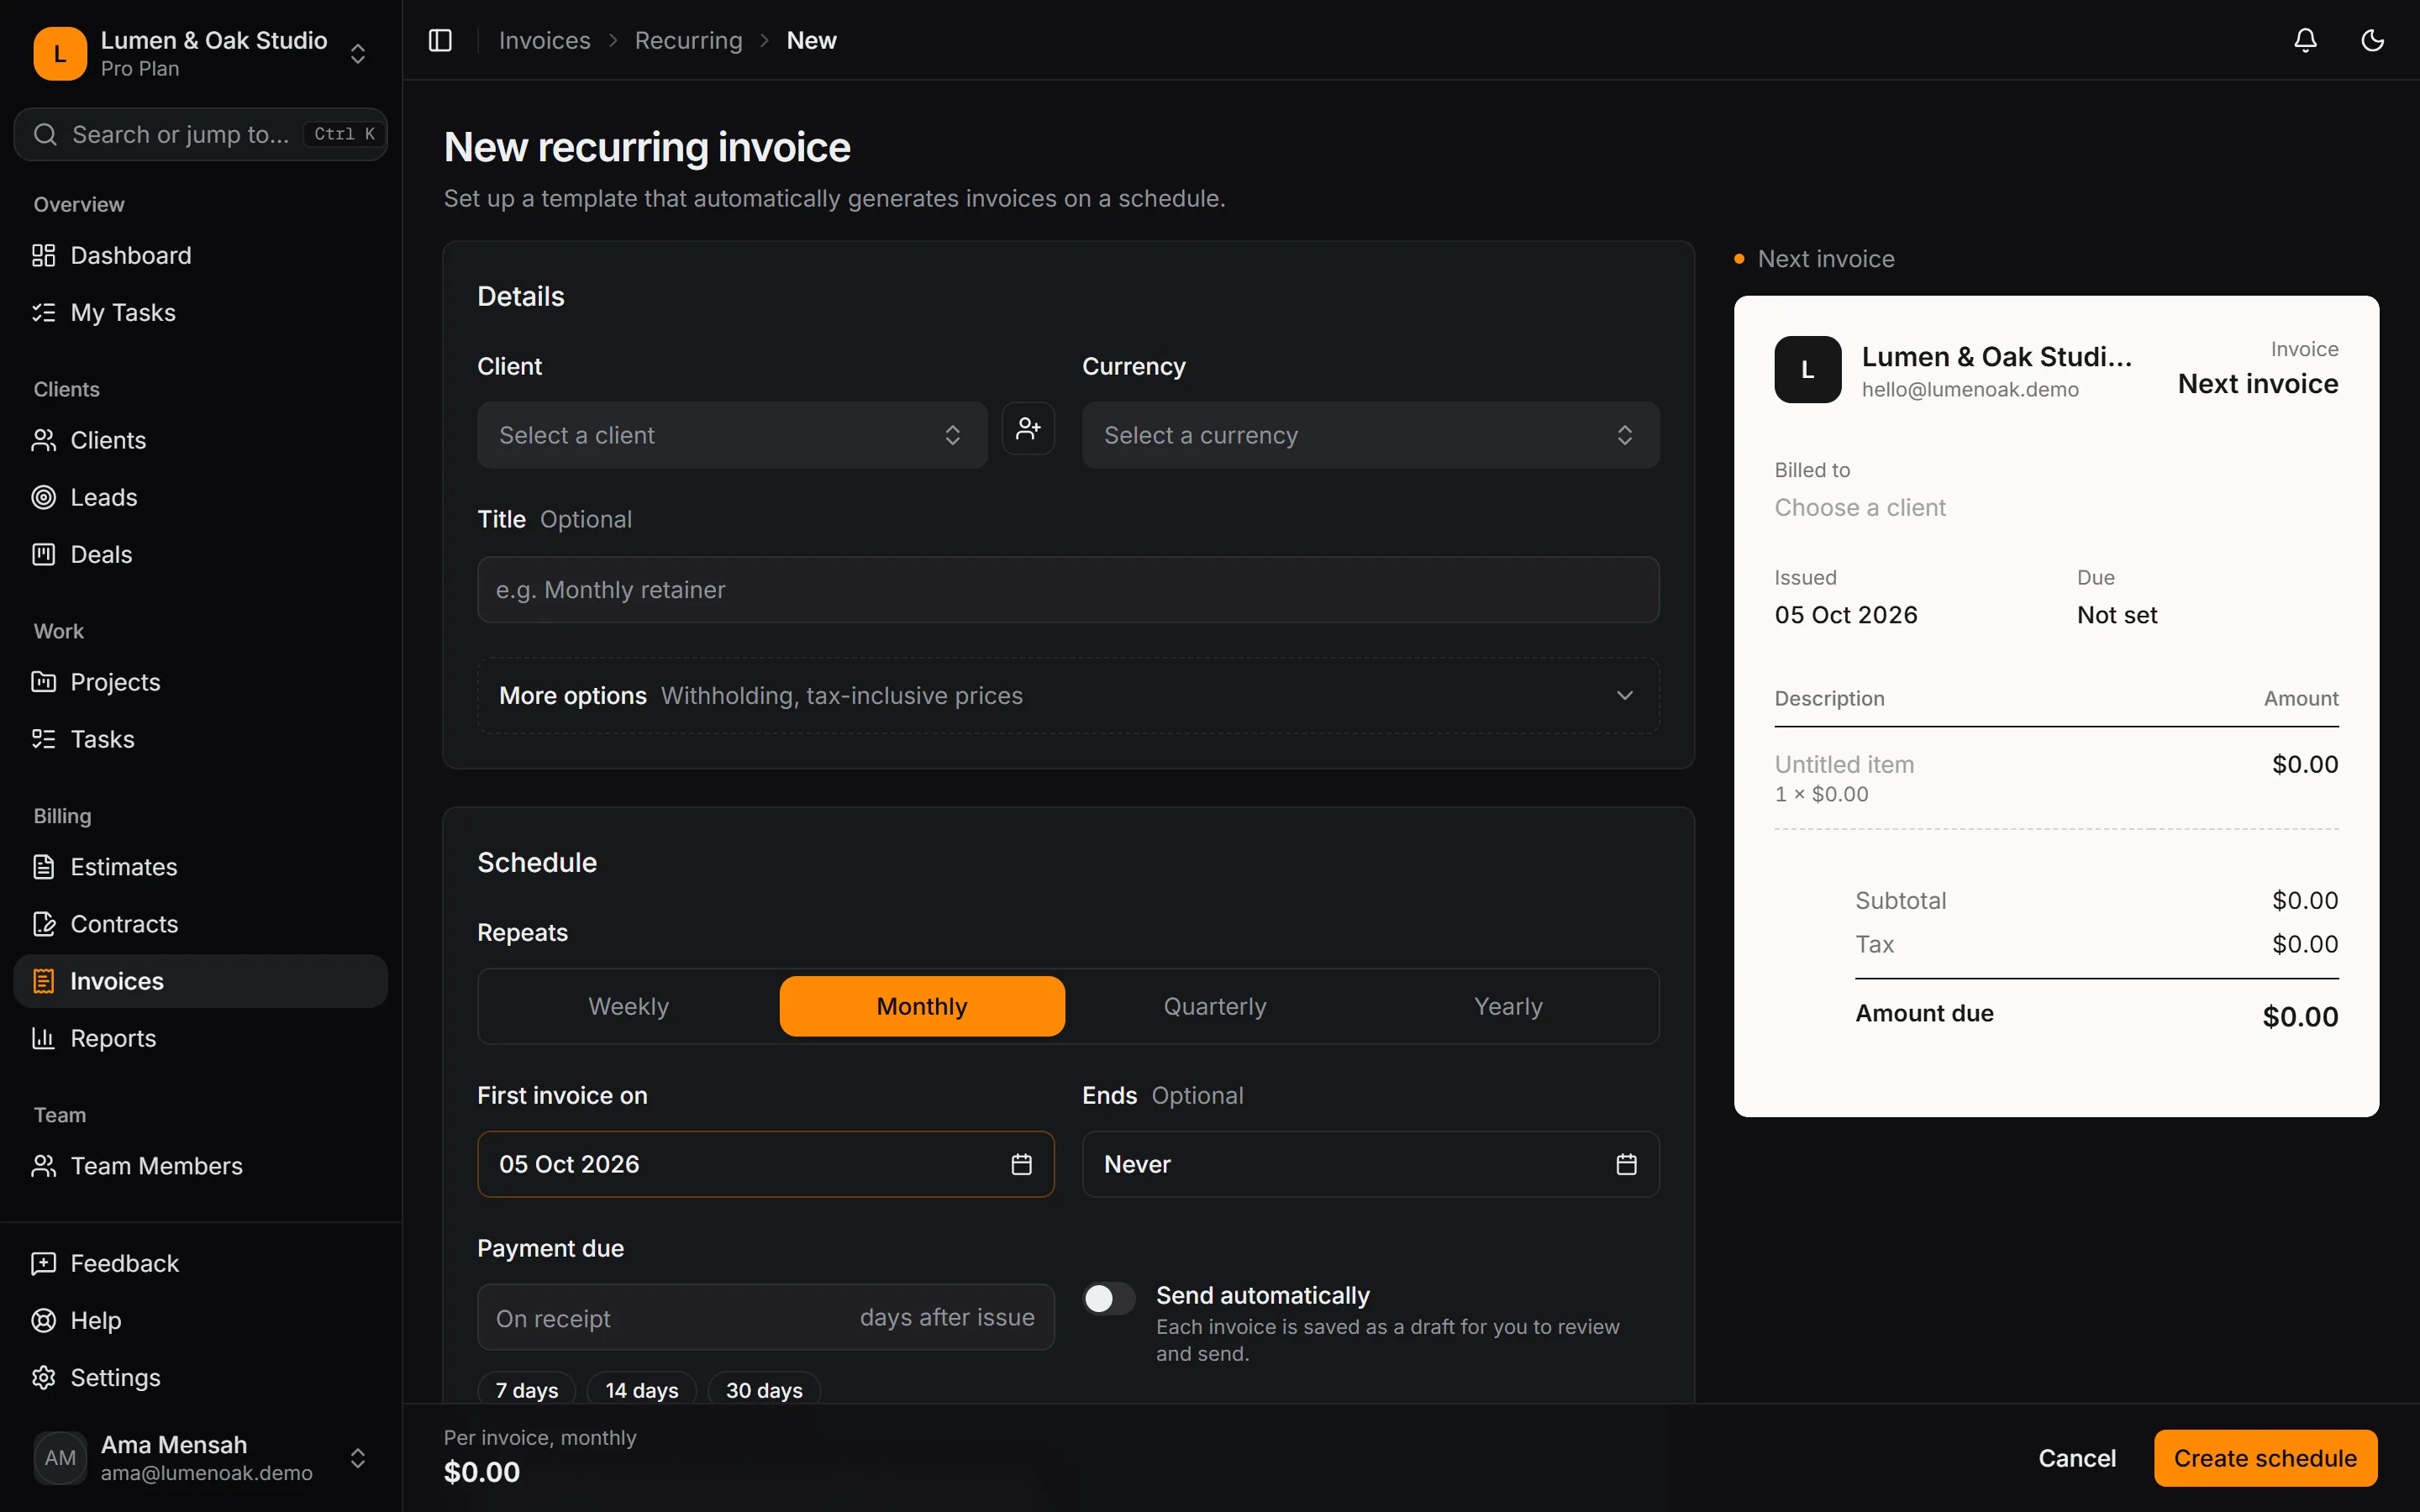Click the Lumen & Oak Studio workspace logo
This screenshot has width=2420, height=1512.
60,53
